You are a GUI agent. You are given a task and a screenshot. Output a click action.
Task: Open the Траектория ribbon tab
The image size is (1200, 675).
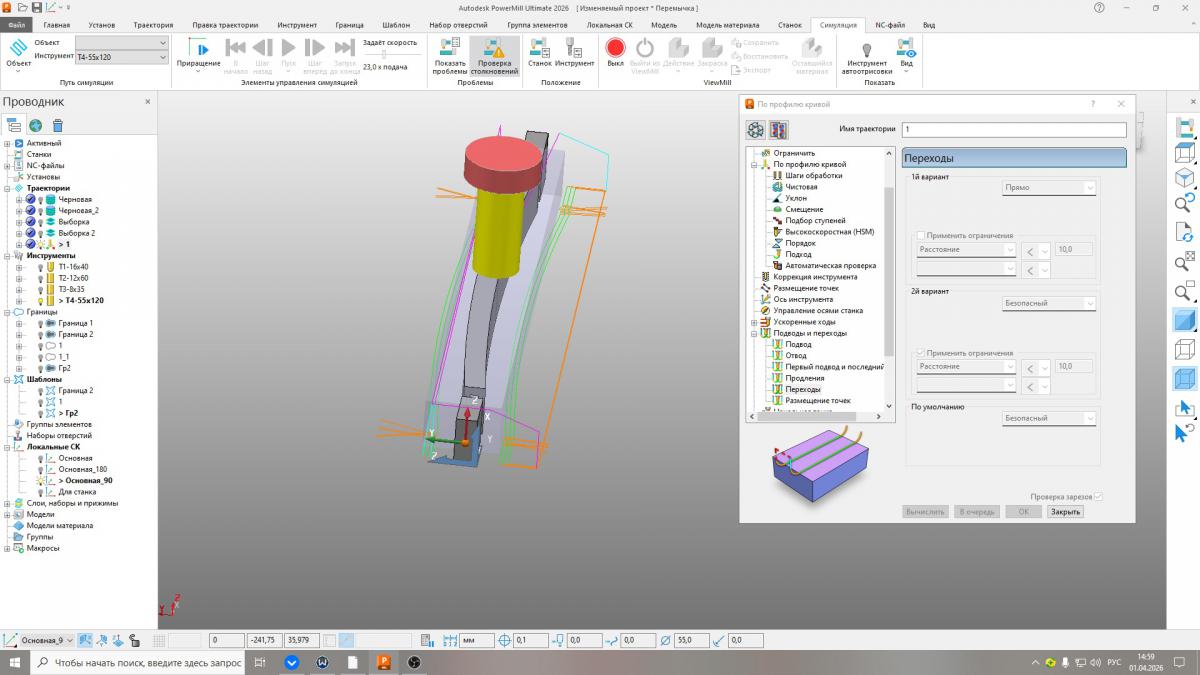pos(153,24)
